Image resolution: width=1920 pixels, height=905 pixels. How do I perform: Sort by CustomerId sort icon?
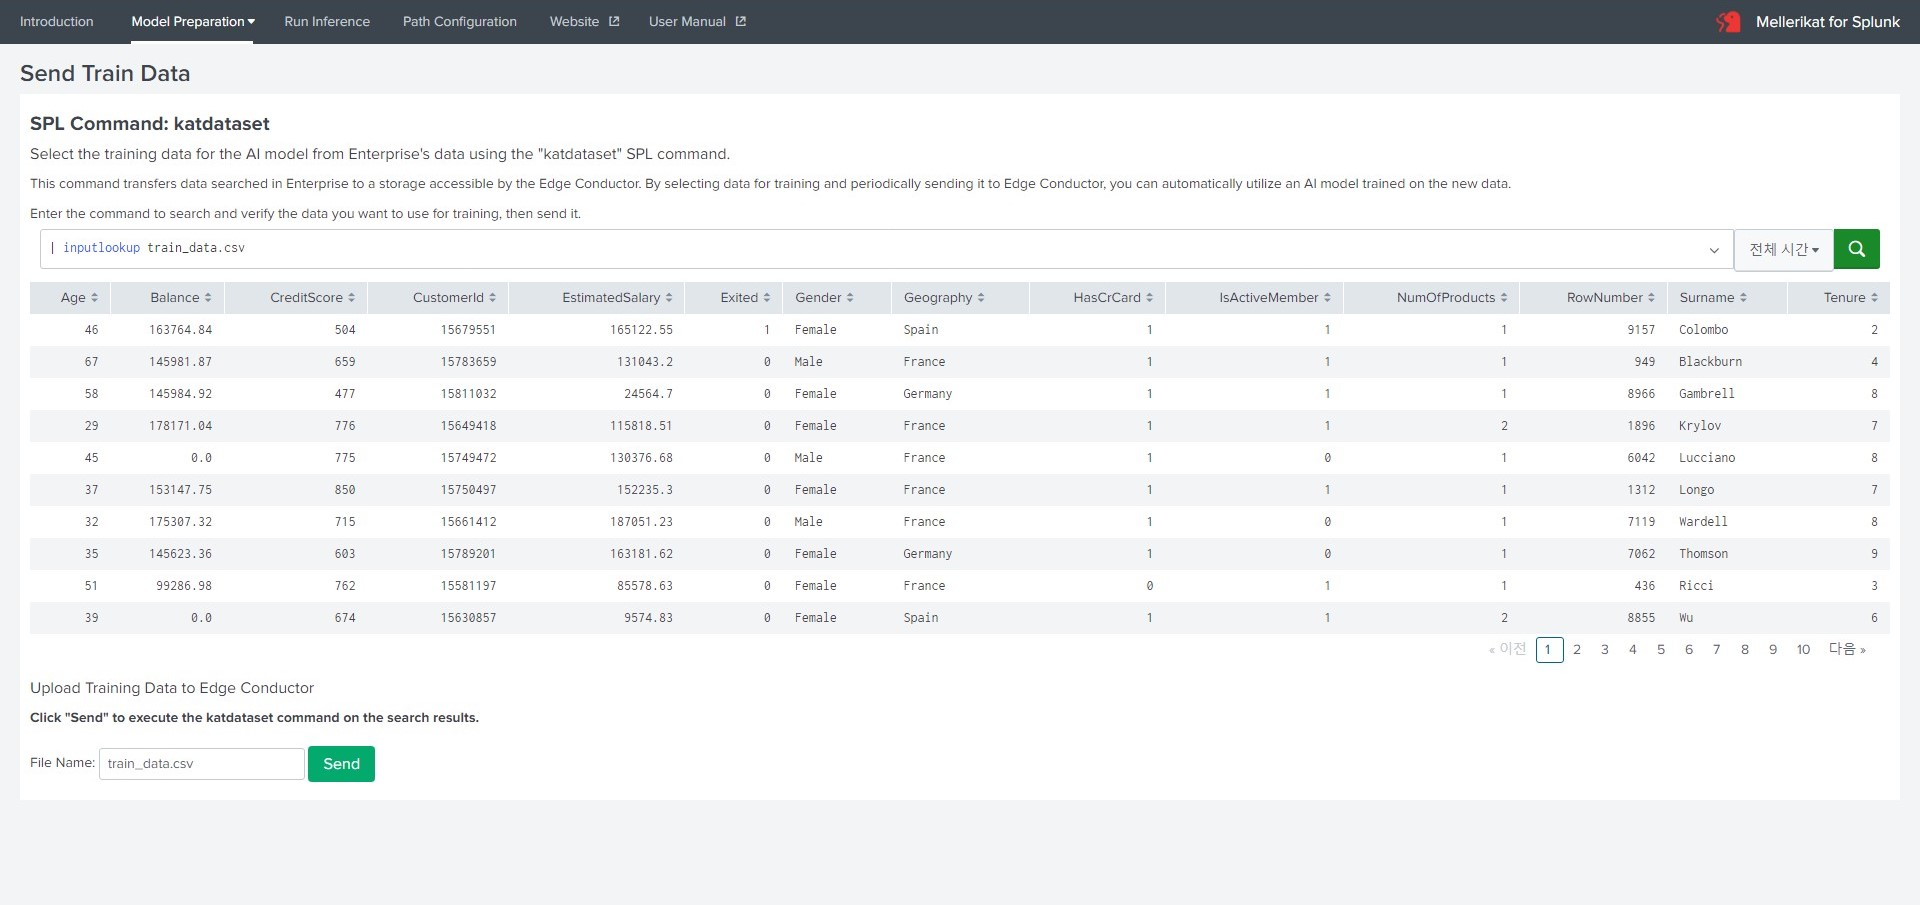point(492,298)
